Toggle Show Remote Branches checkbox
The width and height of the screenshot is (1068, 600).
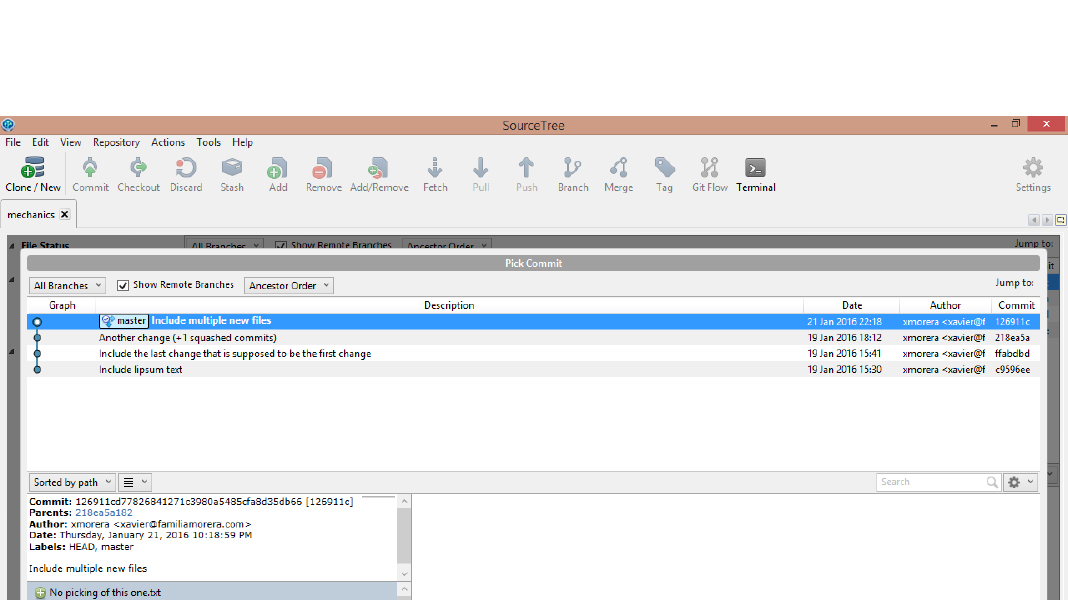tap(124, 285)
